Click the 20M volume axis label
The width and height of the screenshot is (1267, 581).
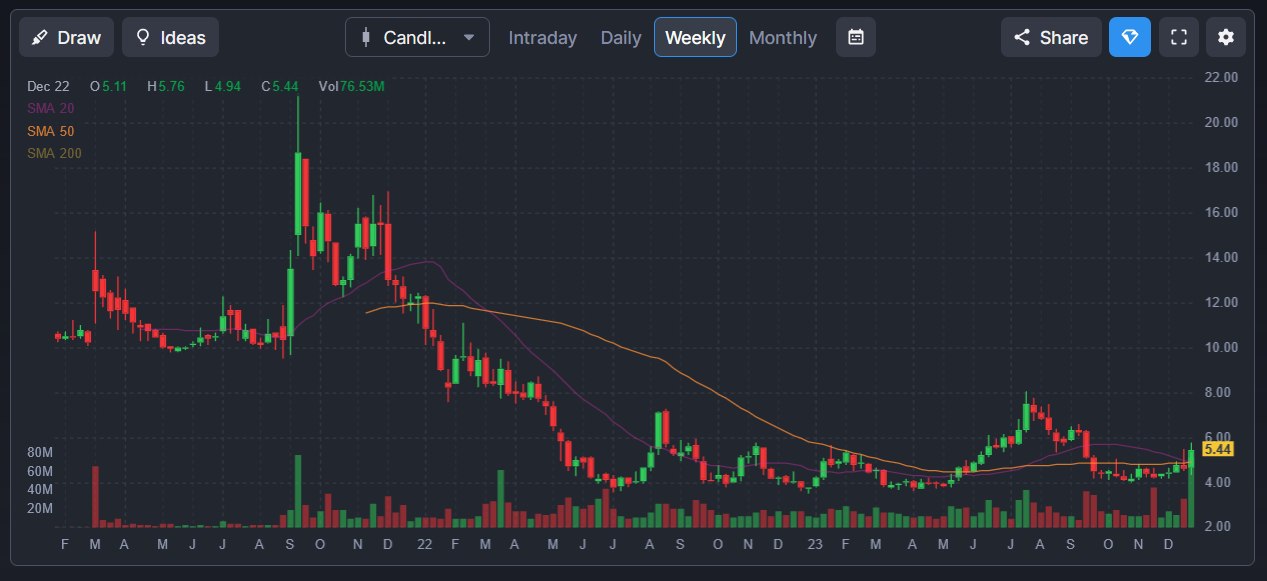pyautogui.click(x=40, y=508)
